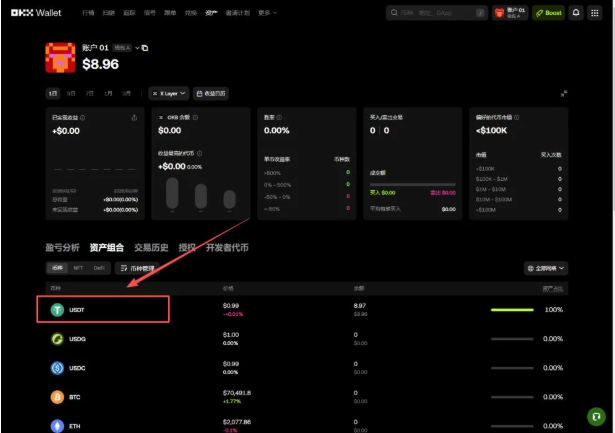Screen dimensions: 615x433
Task: Collapse the stats panel with arrows icon
Action: pos(564,93)
